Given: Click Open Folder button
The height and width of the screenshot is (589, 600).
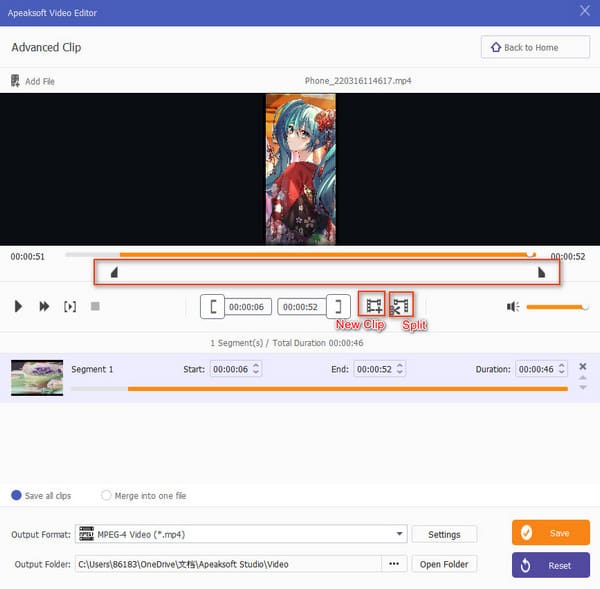Looking at the screenshot, I should coord(444,564).
